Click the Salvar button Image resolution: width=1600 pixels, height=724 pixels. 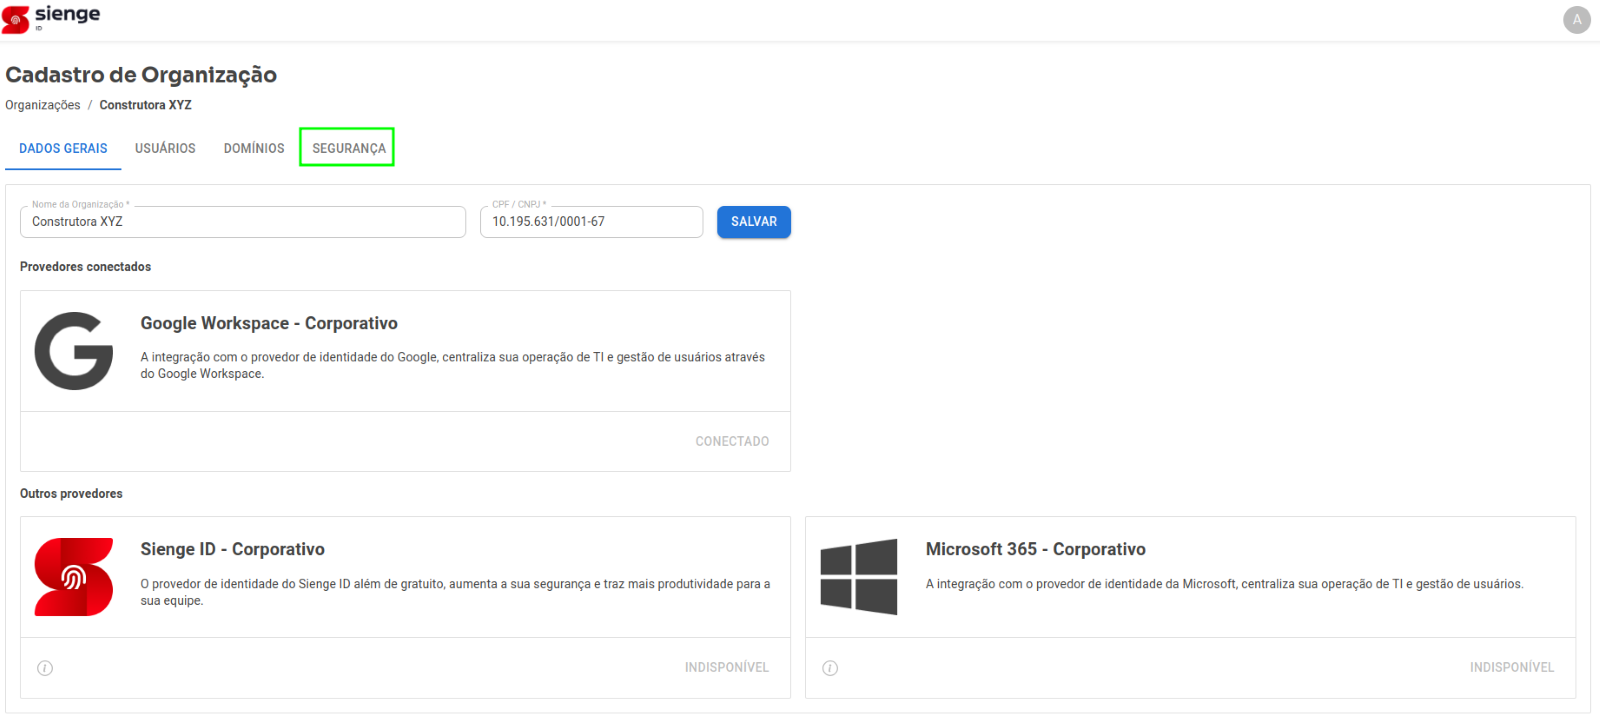pos(754,222)
